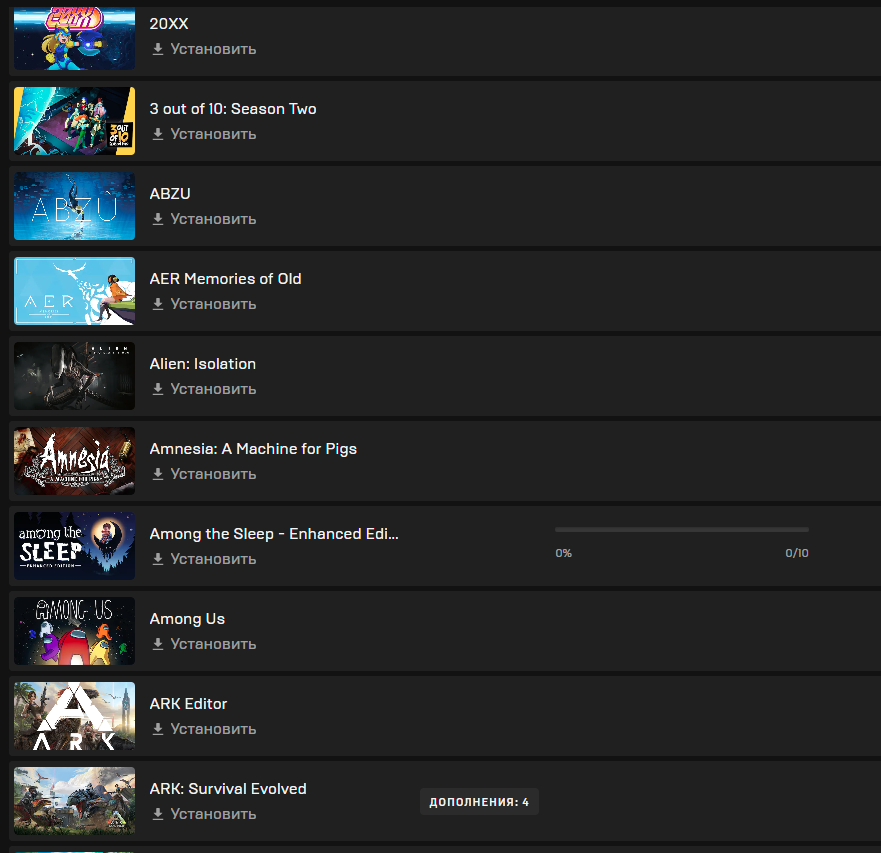Select the "Among Us" title text

(187, 619)
